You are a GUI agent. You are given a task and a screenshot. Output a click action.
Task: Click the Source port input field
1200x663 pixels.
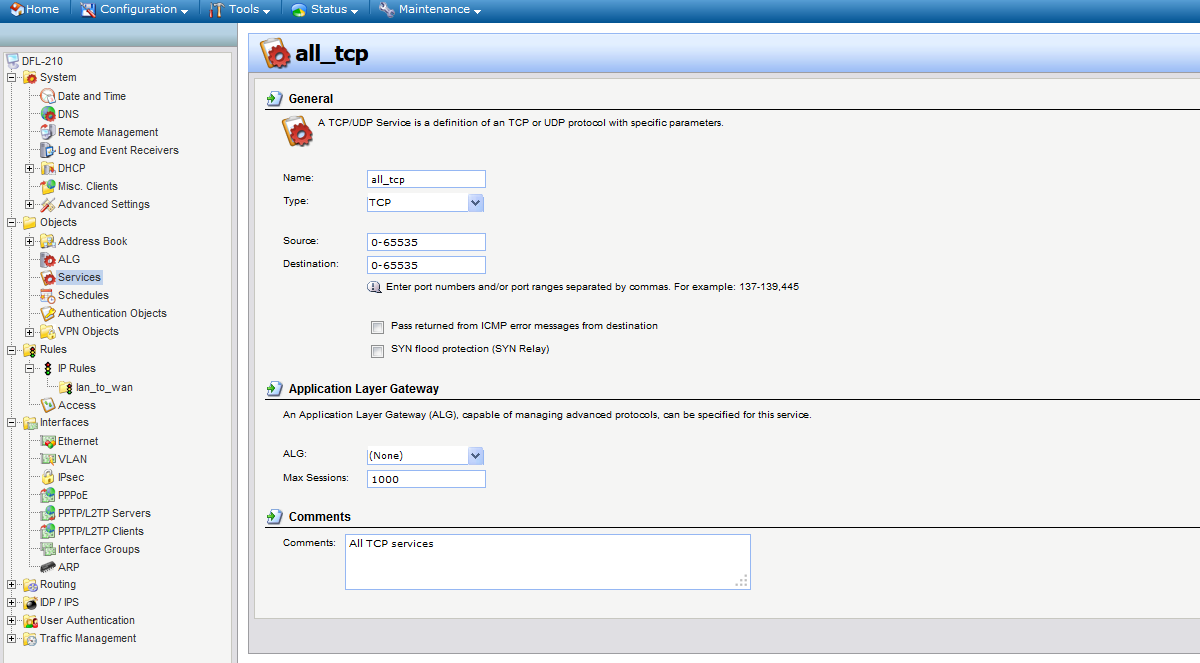(x=426, y=242)
